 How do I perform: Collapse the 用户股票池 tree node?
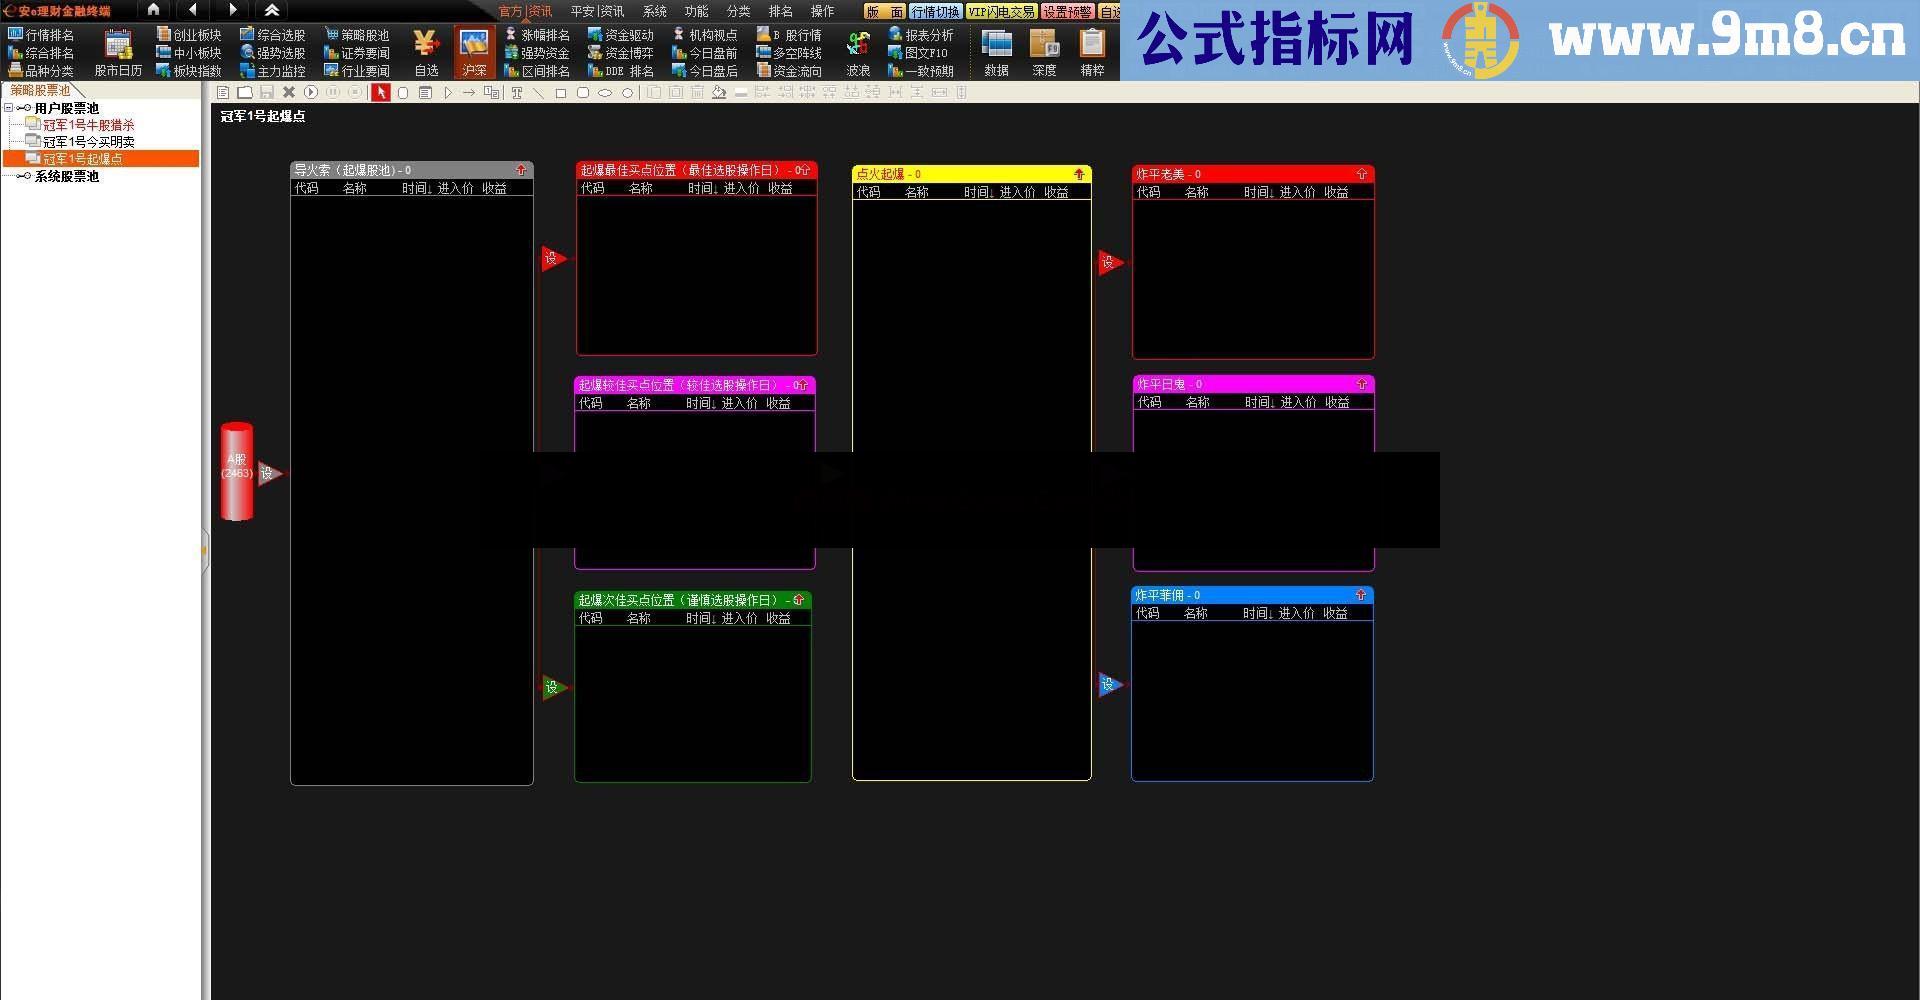pos(9,108)
